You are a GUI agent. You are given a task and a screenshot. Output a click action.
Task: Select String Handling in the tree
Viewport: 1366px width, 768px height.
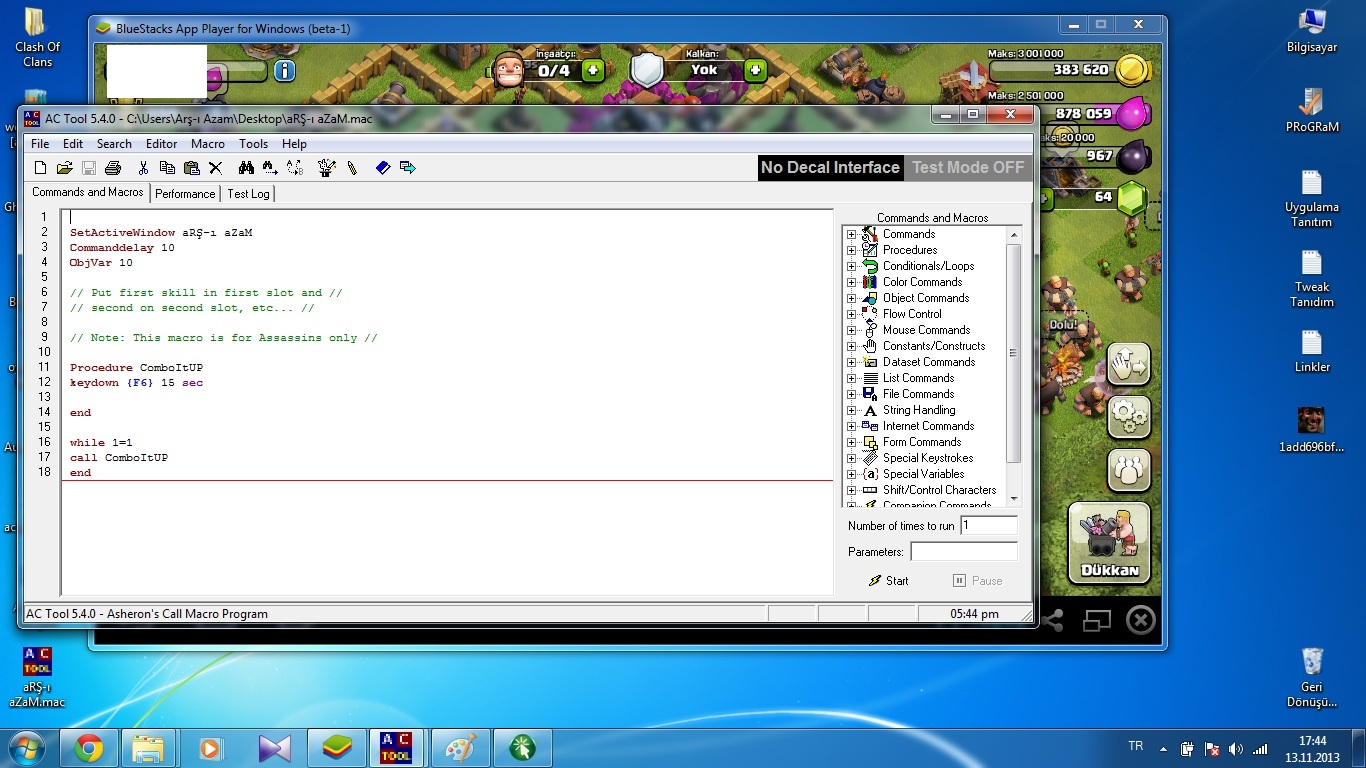[x=919, y=410]
